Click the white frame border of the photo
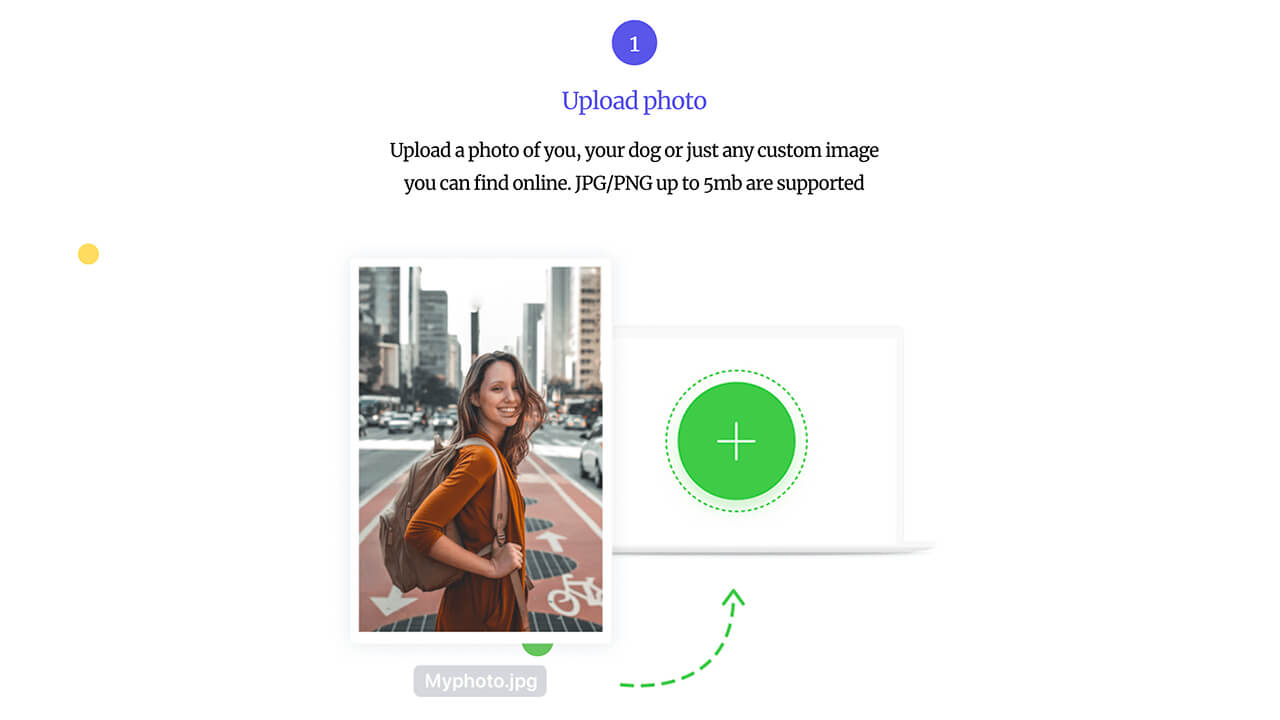The height and width of the screenshot is (720, 1280). 354,450
